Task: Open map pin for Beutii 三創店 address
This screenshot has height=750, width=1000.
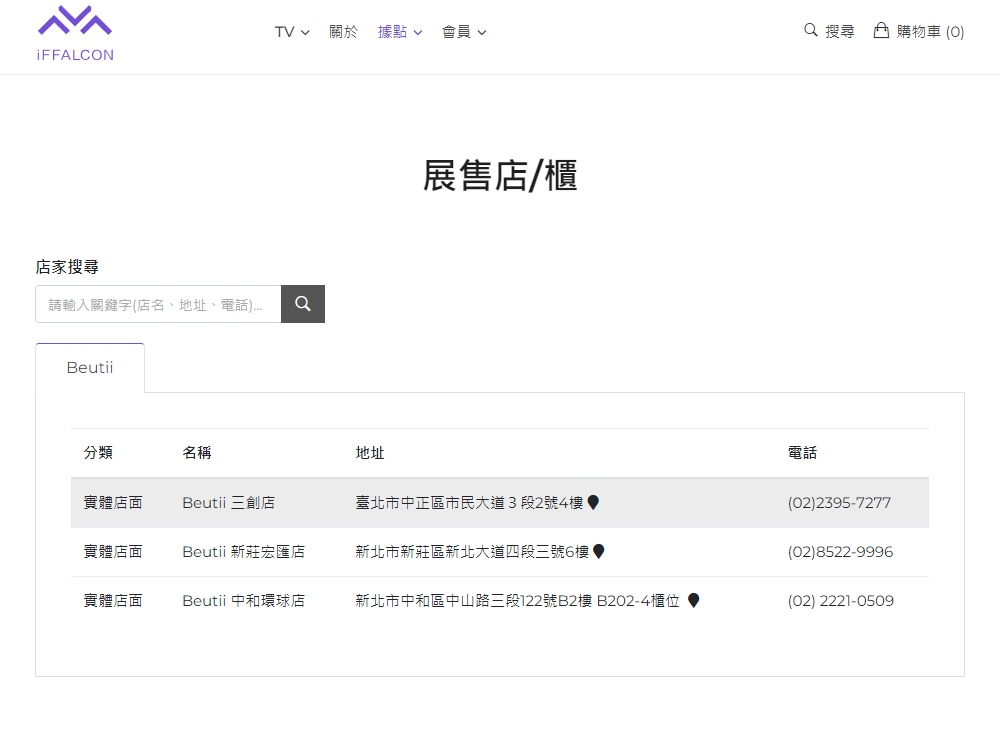Action: pos(593,503)
